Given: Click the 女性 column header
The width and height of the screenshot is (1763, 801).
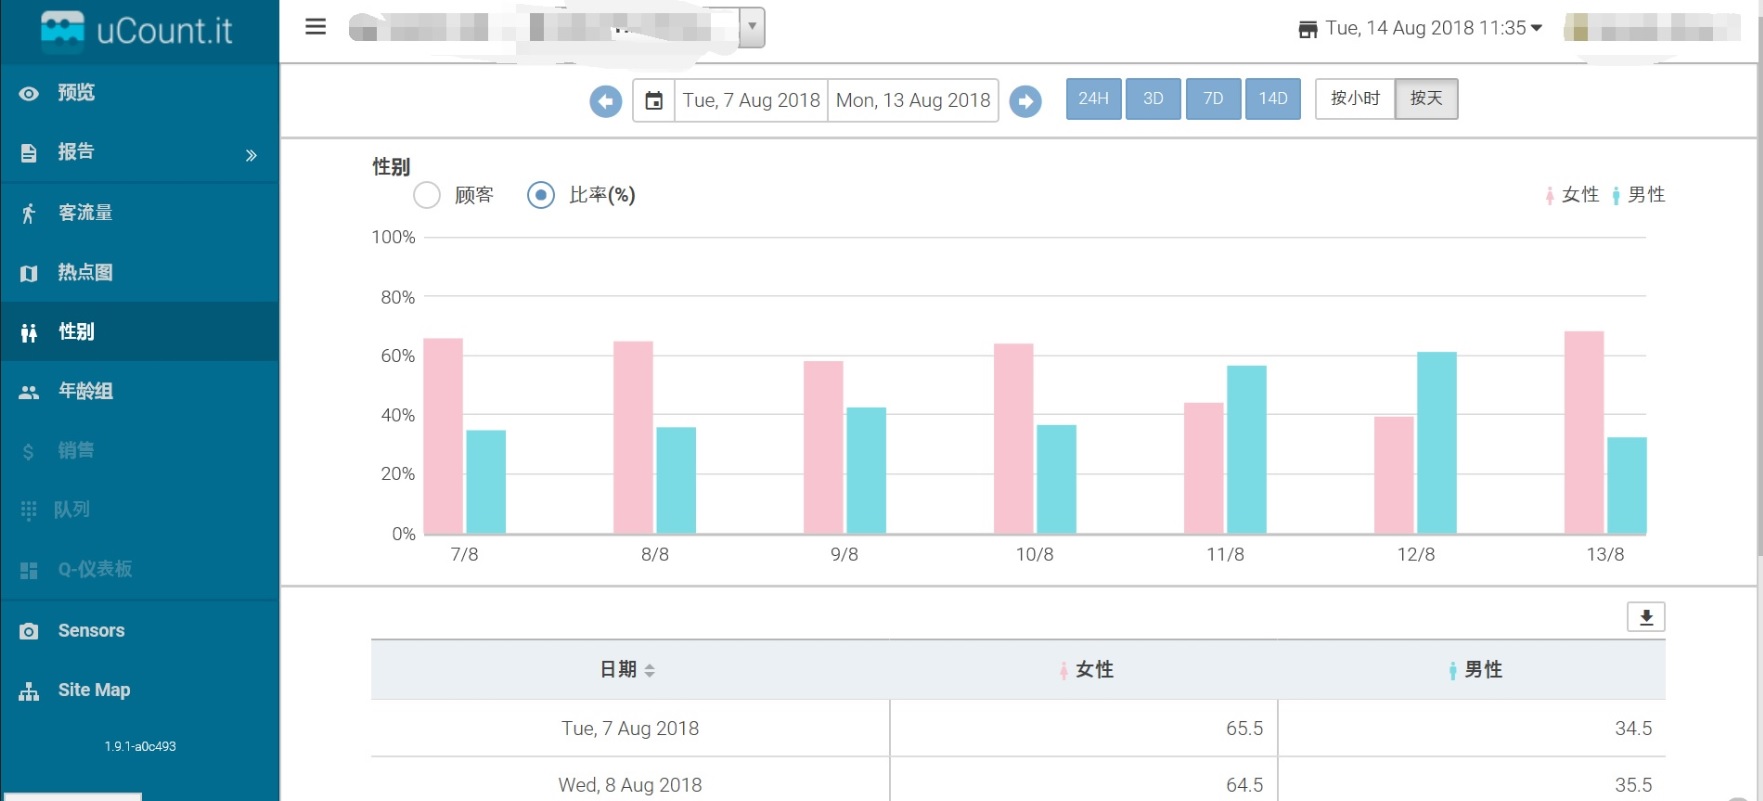Looking at the screenshot, I should (x=1084, y=670).
